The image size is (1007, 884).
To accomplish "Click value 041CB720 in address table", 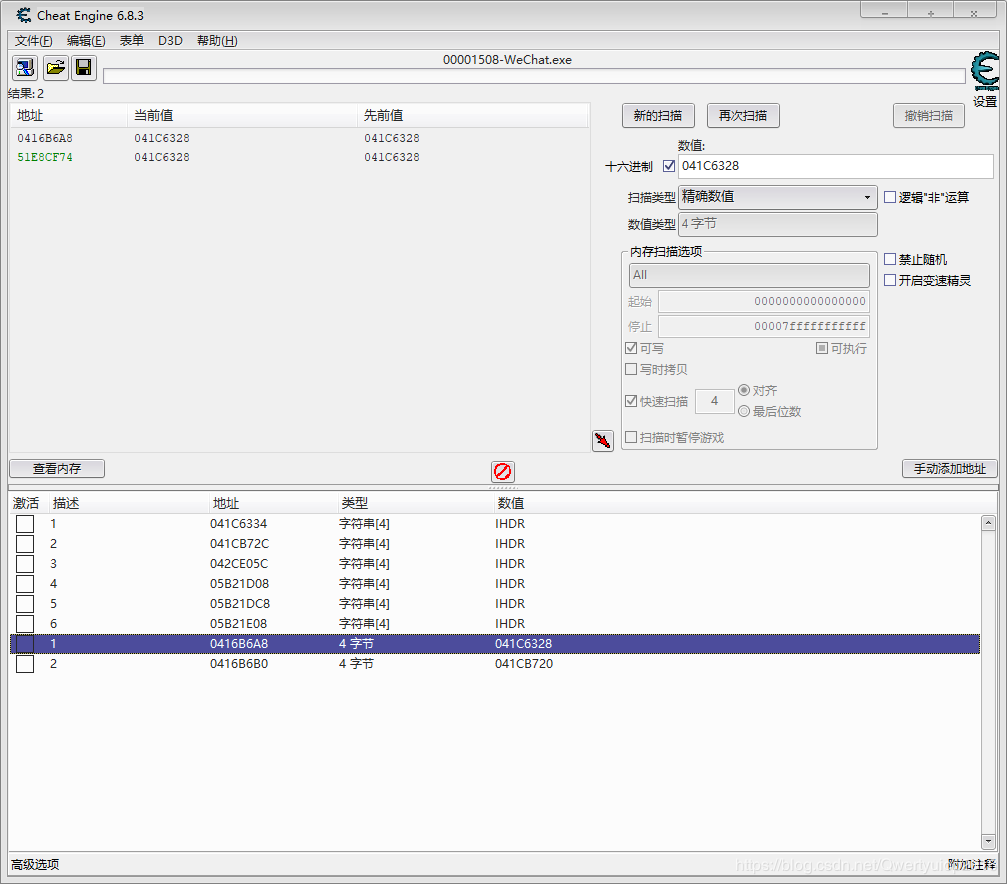I will [523, 664].
